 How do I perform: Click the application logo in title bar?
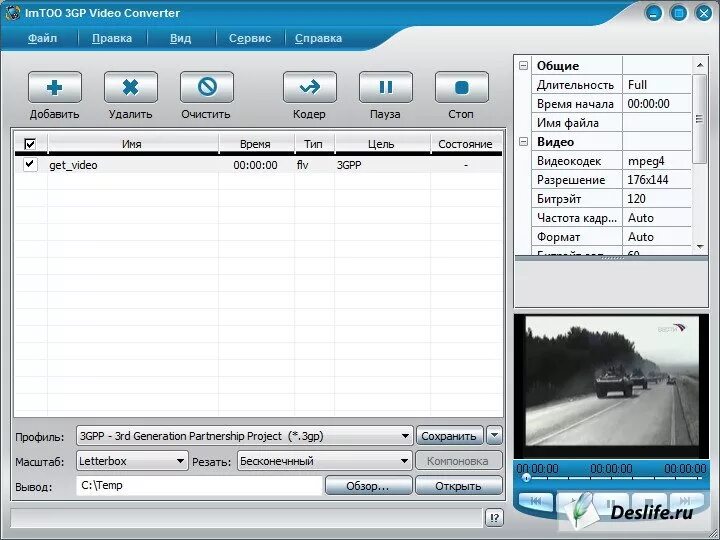(x=13, y=13)
